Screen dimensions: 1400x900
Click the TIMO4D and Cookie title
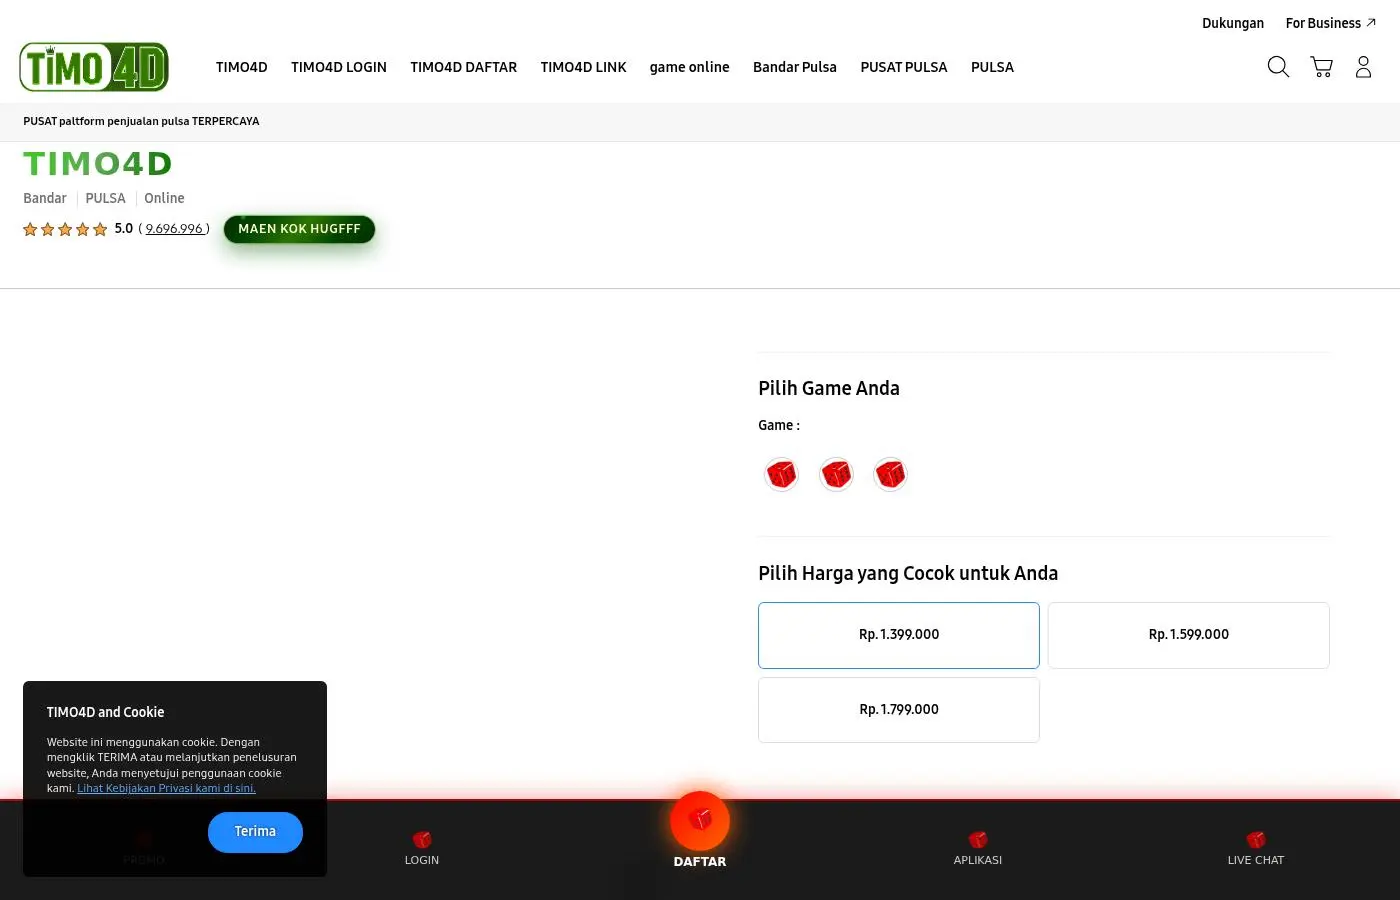click(105, 712)
